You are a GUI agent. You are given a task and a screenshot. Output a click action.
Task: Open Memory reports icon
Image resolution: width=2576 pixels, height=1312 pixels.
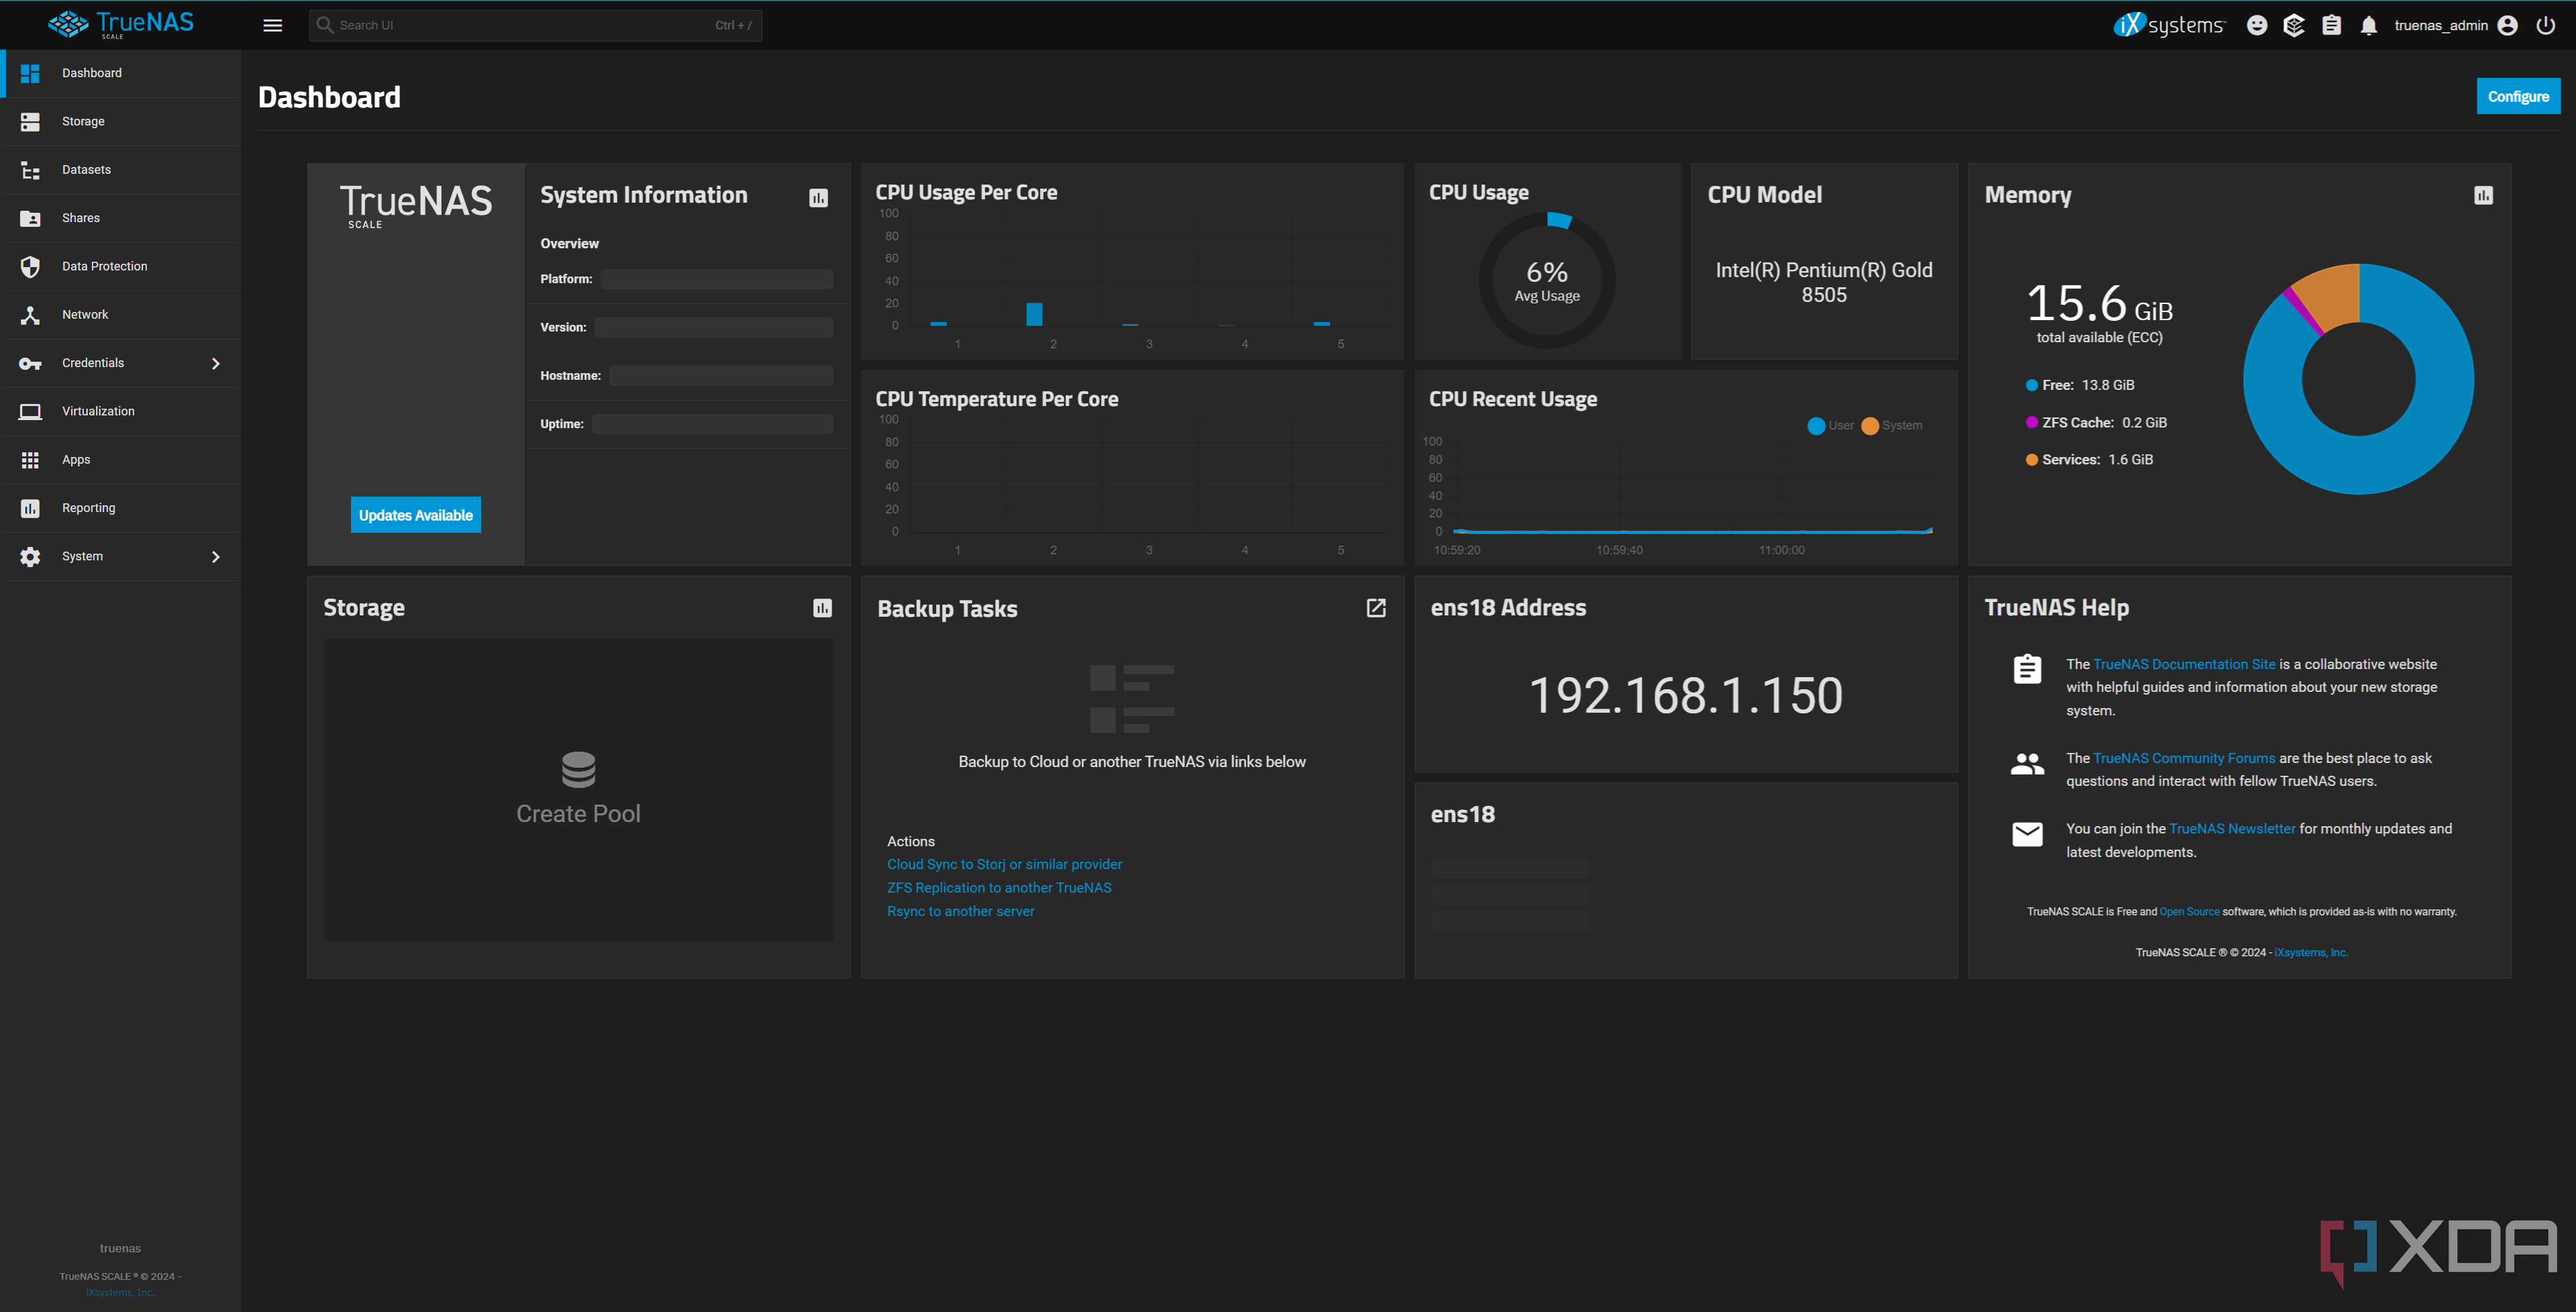[2483, 196]
